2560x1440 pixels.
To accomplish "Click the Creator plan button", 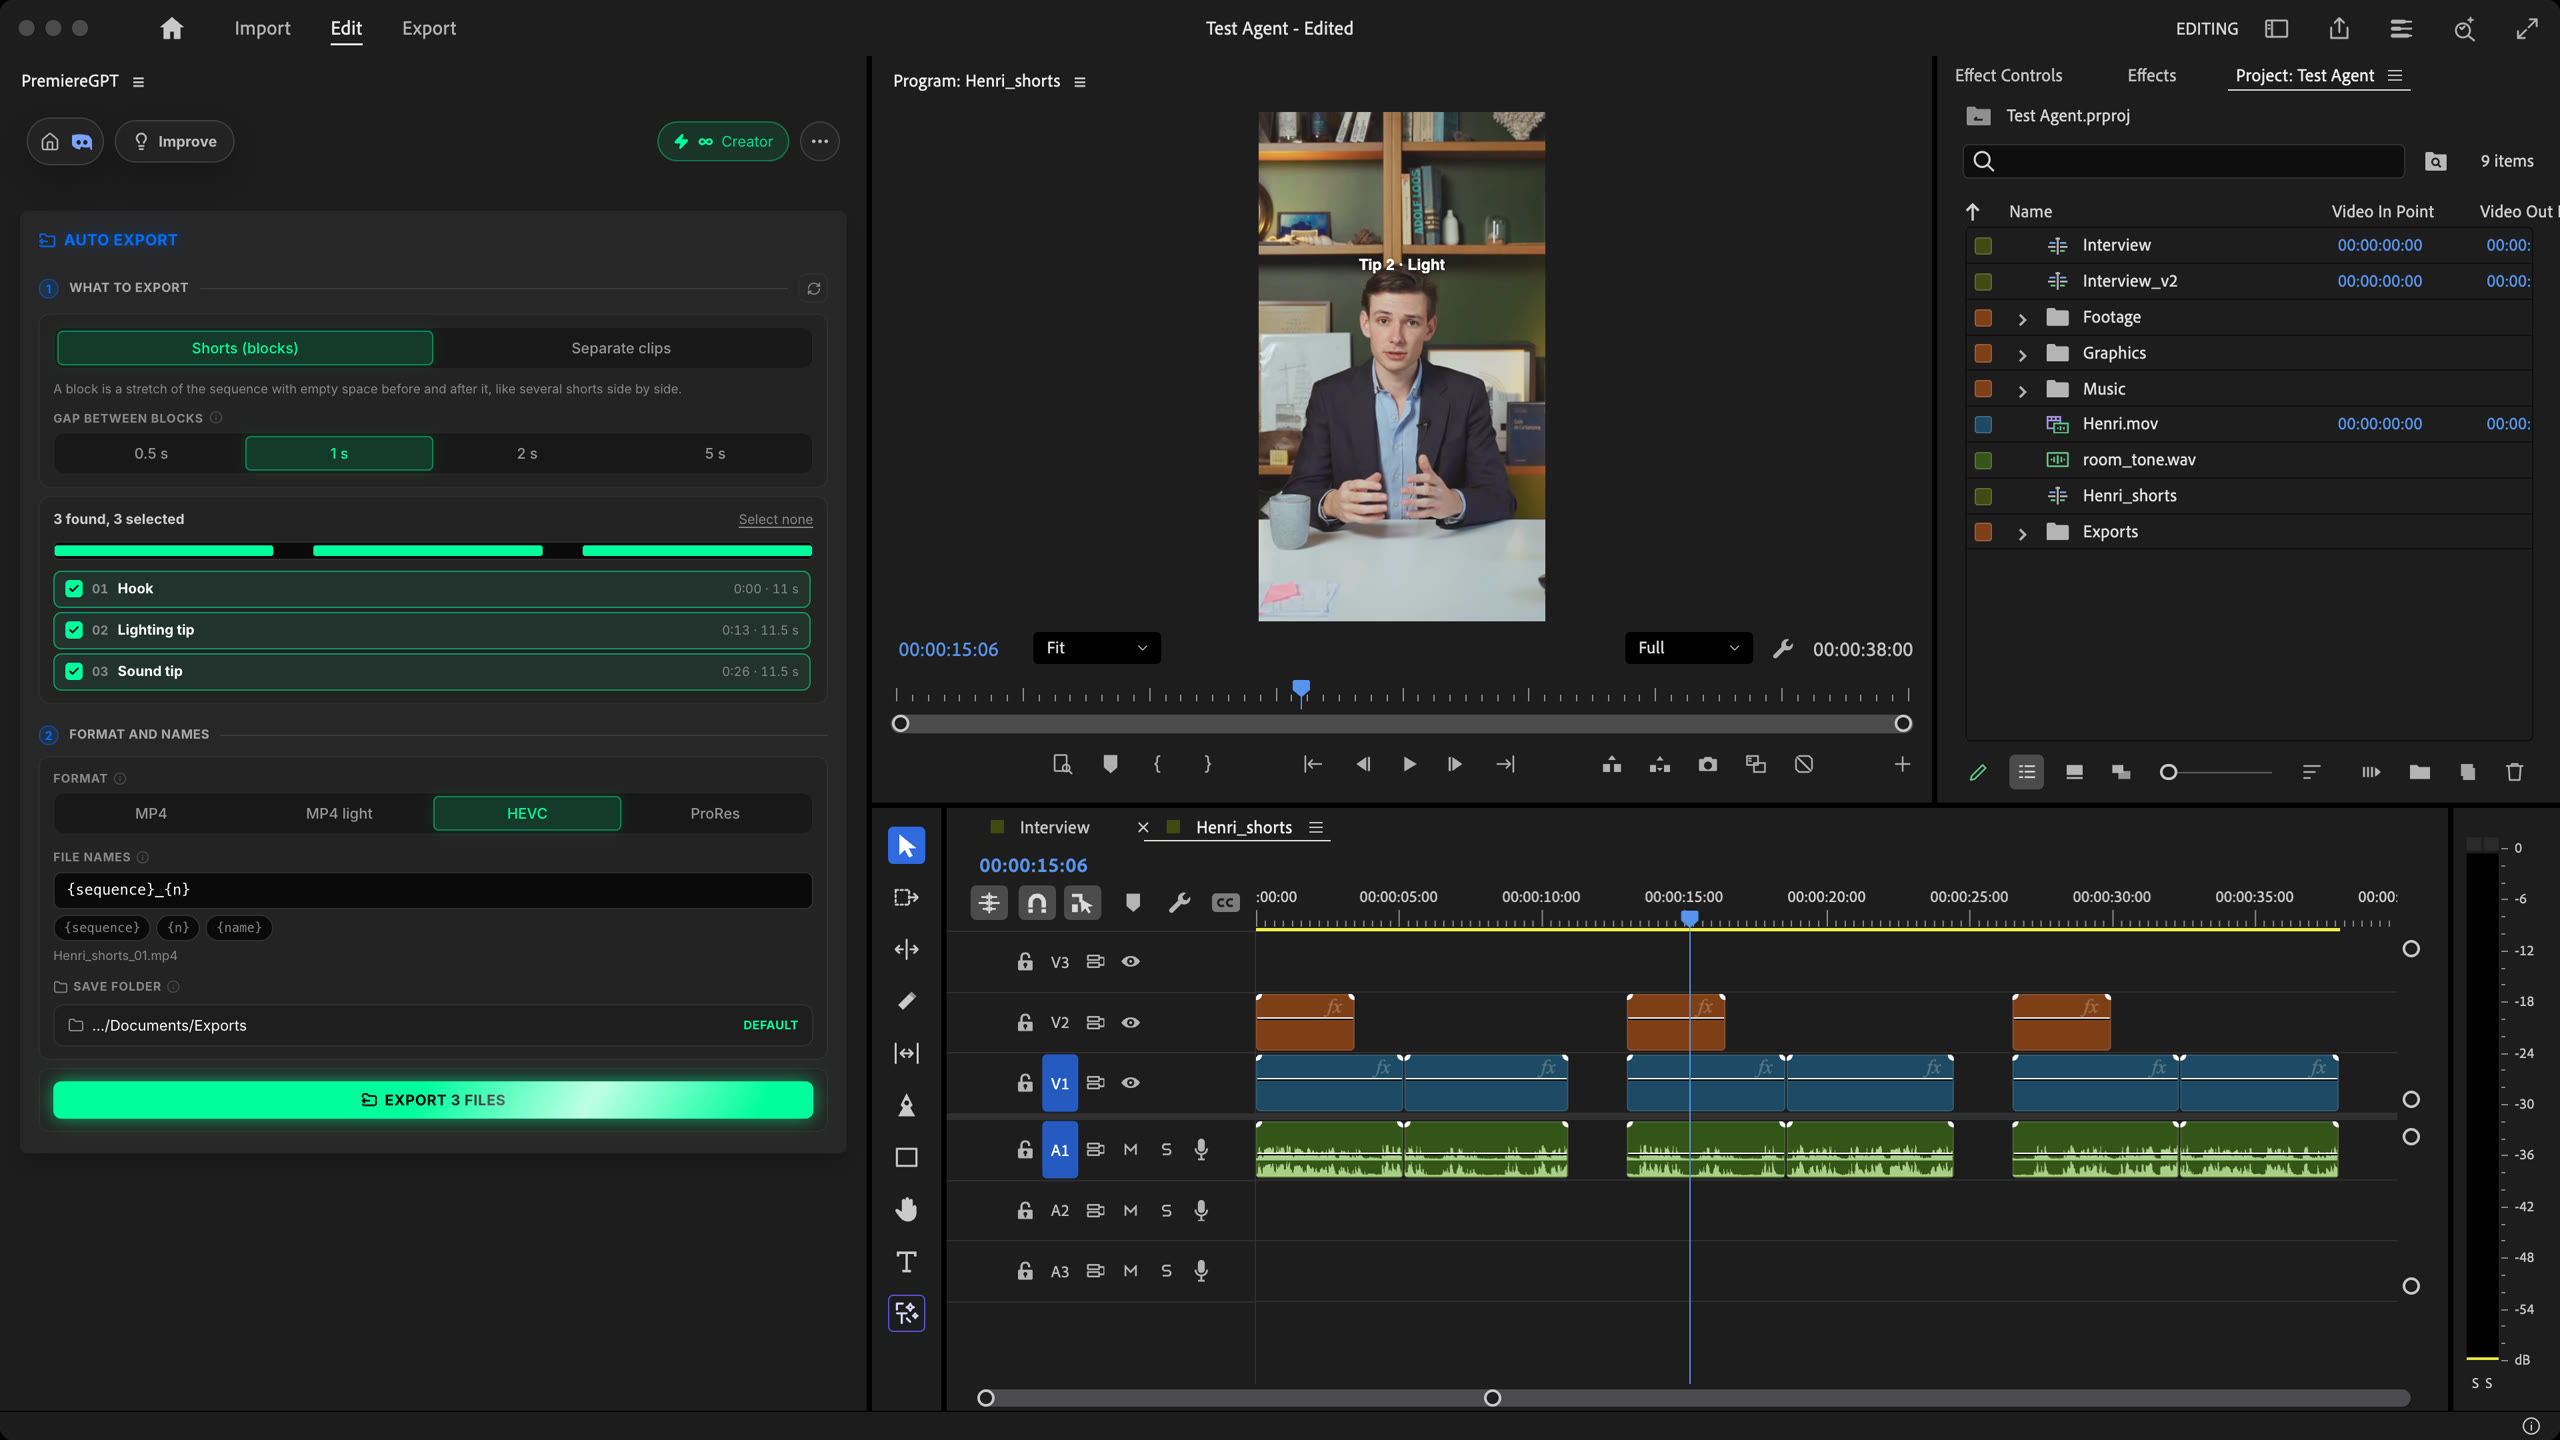I will point(722,142).
